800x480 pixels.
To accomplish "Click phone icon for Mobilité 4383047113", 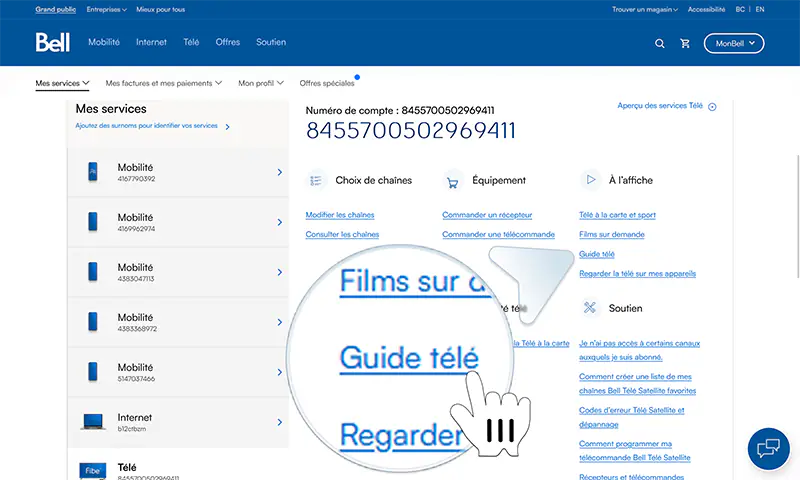I will (x=93, y=272).
